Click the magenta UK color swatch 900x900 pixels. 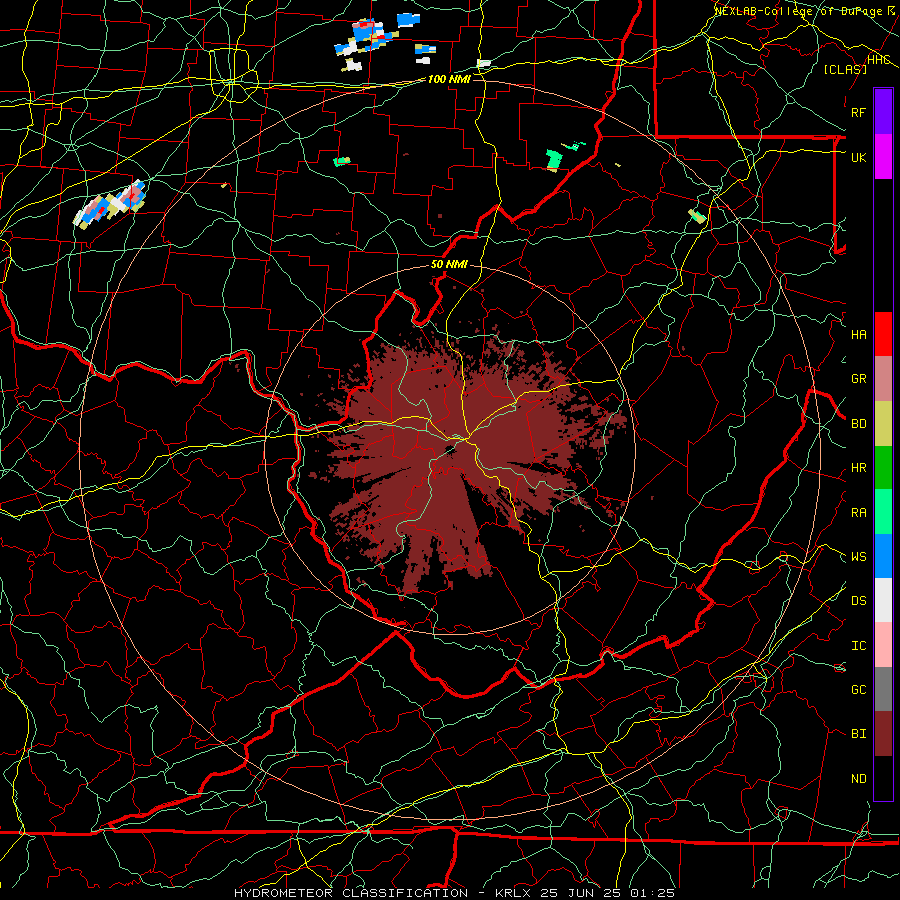pyautogui.click(x=883, y=157)
